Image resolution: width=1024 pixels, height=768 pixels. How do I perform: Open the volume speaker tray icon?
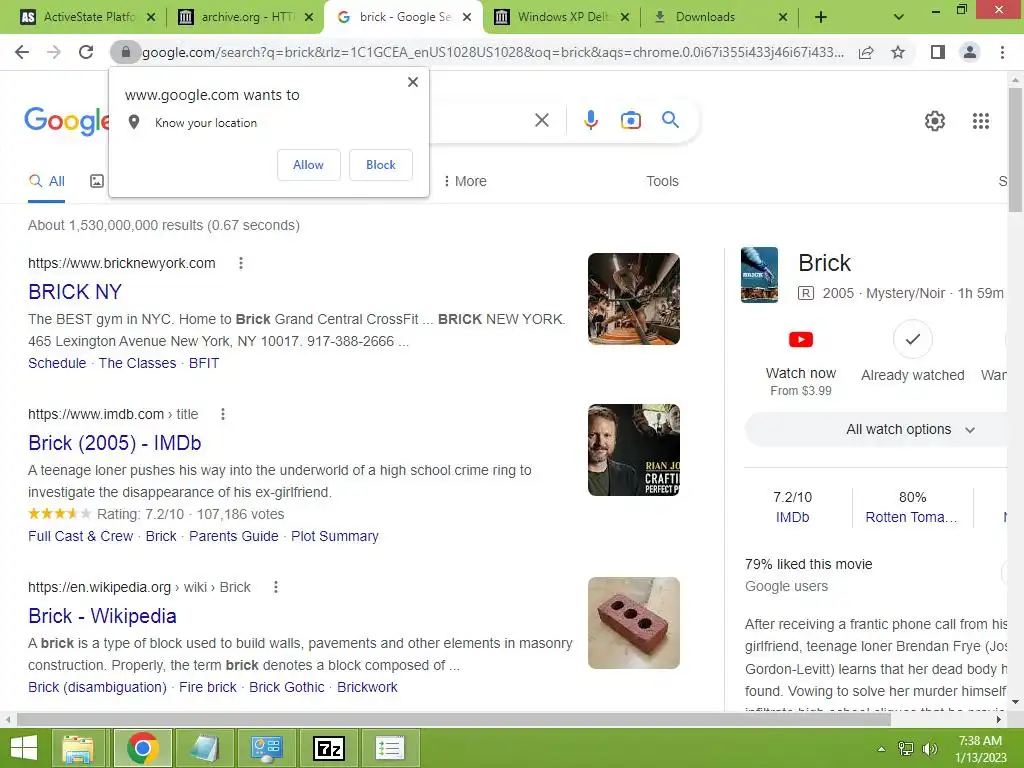tap(930, 749)
